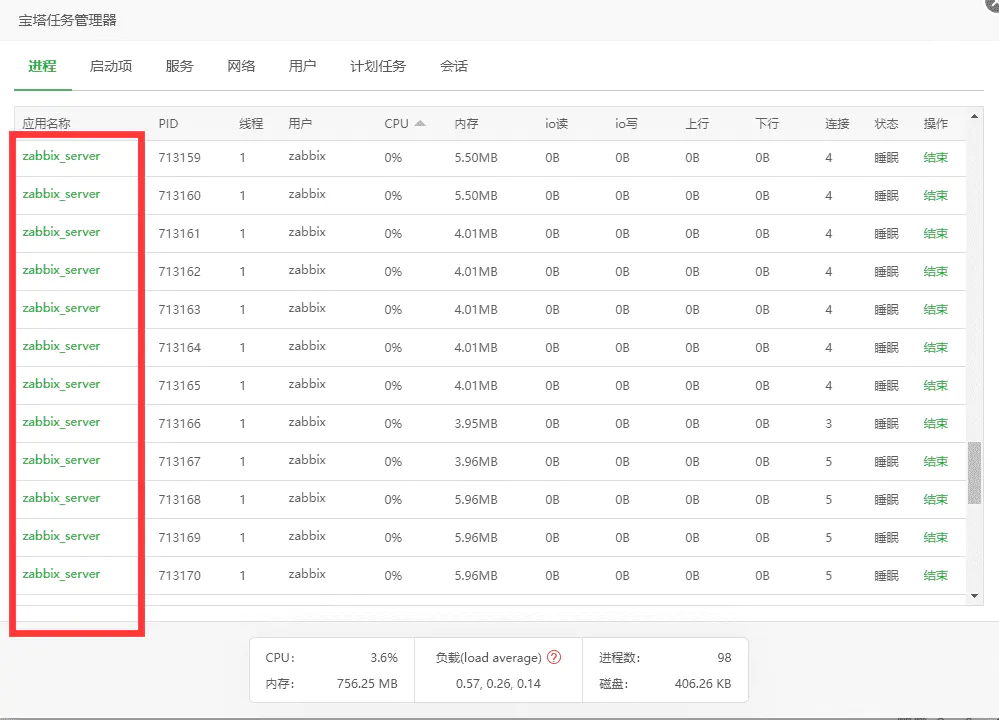End process with PID 713164
999x720 pixels.
(935, 347)
